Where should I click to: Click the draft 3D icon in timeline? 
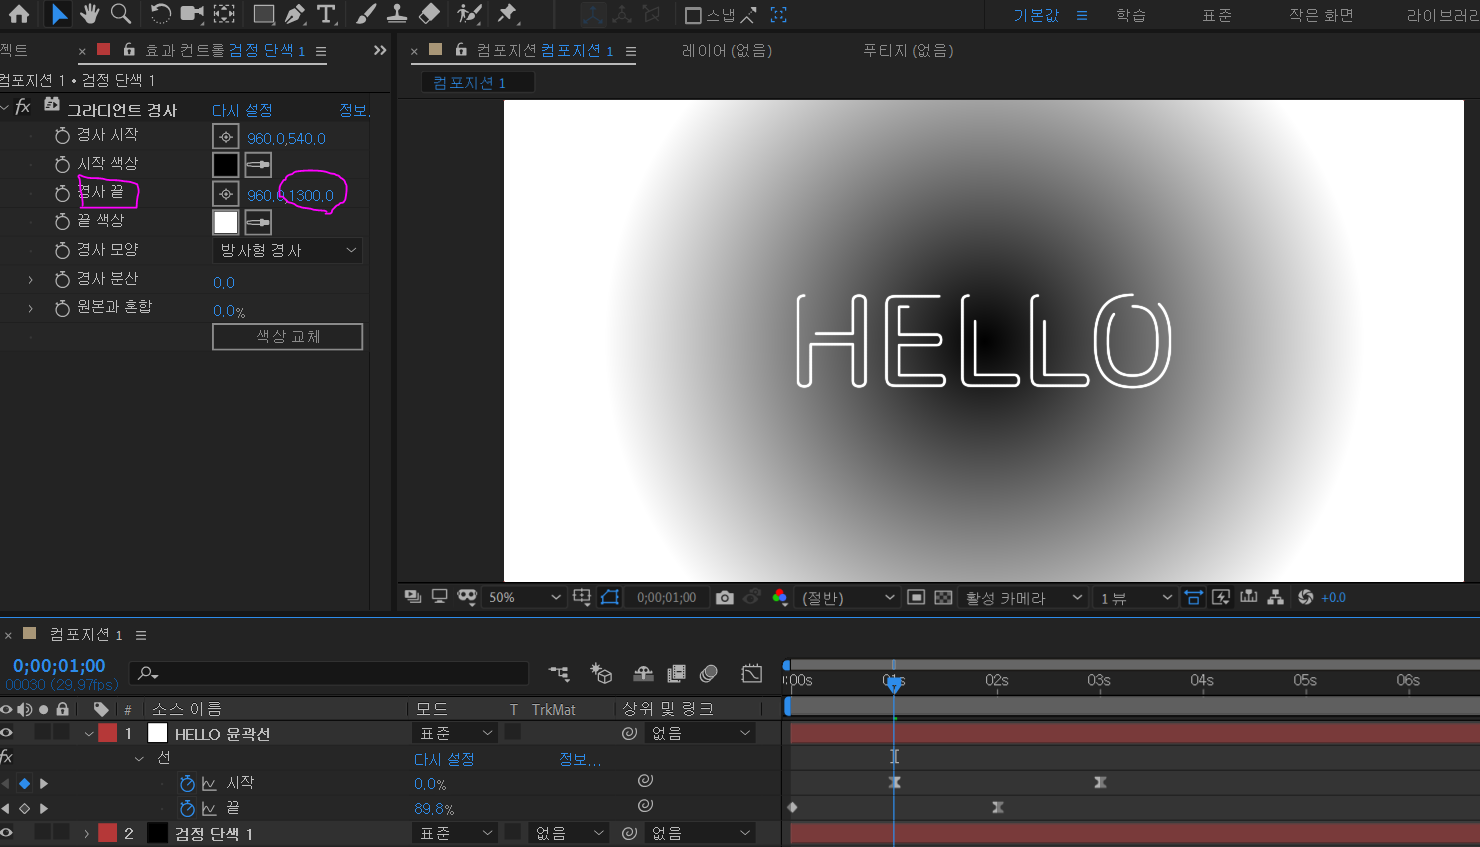[601, 673]
